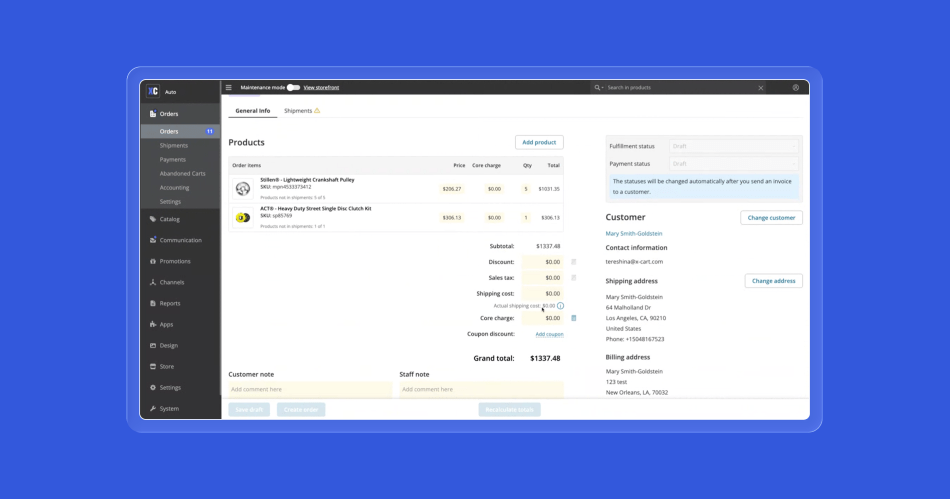Image resolution: width=950 pixels, height=499 pixels.
Task: Expand the Fulfillment status dropdown
Action: pos(734,146)
